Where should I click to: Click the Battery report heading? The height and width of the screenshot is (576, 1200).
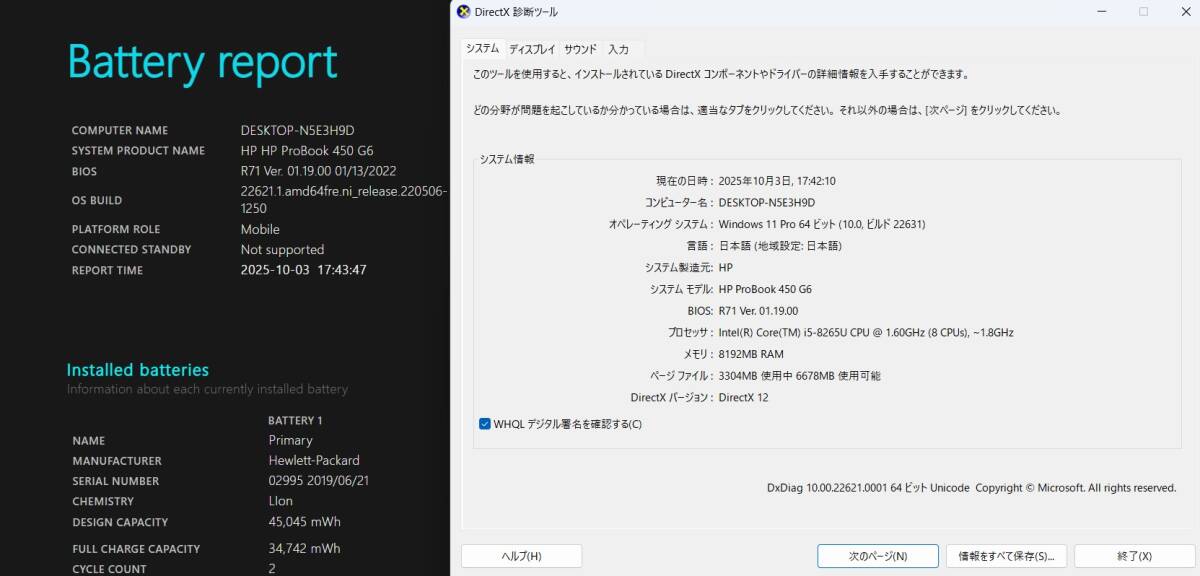coord(201,62)
